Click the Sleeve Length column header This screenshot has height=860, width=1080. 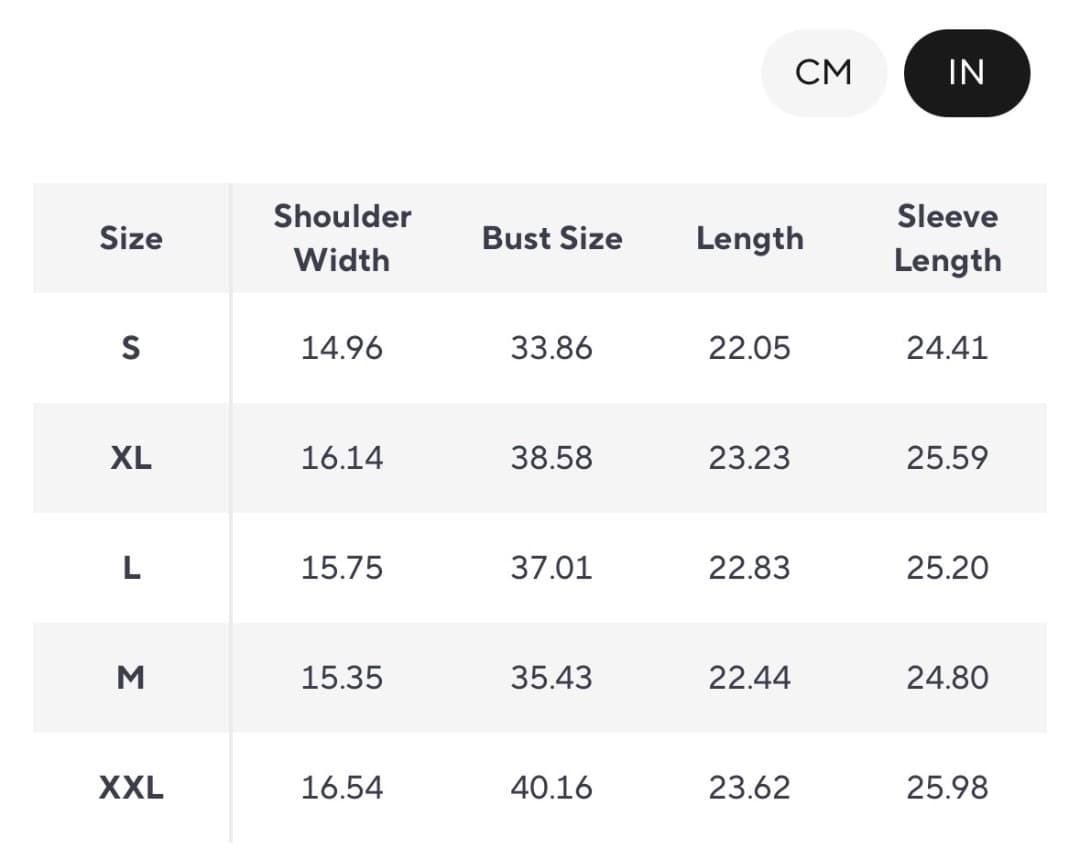coord(947,238)
